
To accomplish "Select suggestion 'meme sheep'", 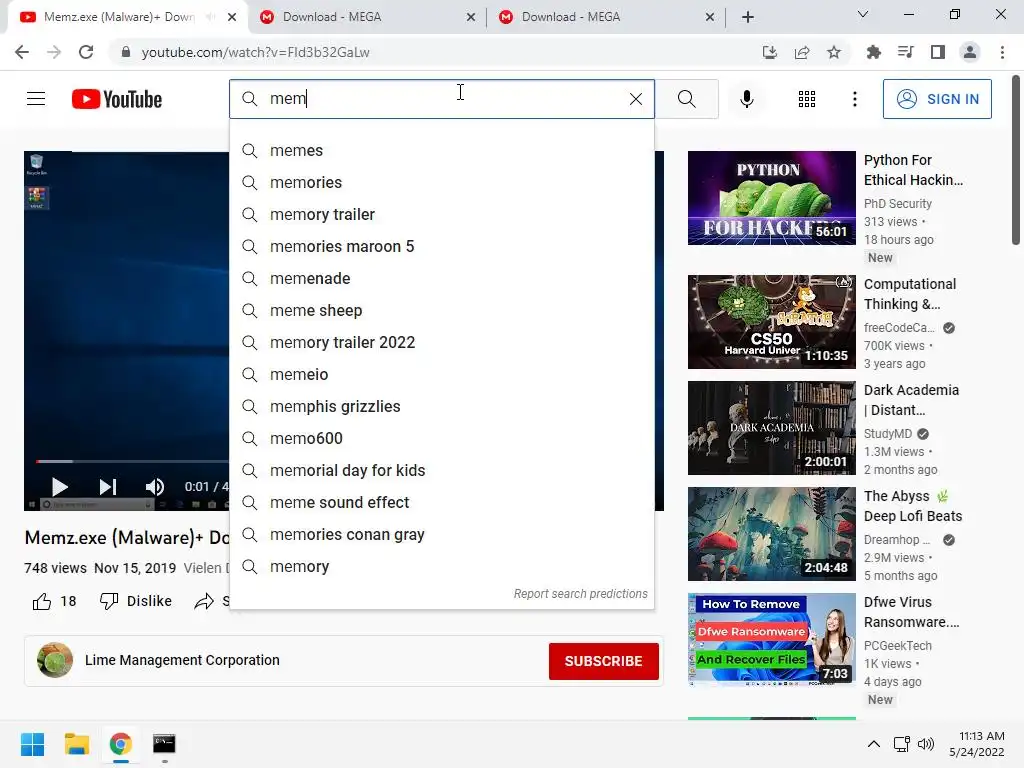I will (x=441, y=310).
